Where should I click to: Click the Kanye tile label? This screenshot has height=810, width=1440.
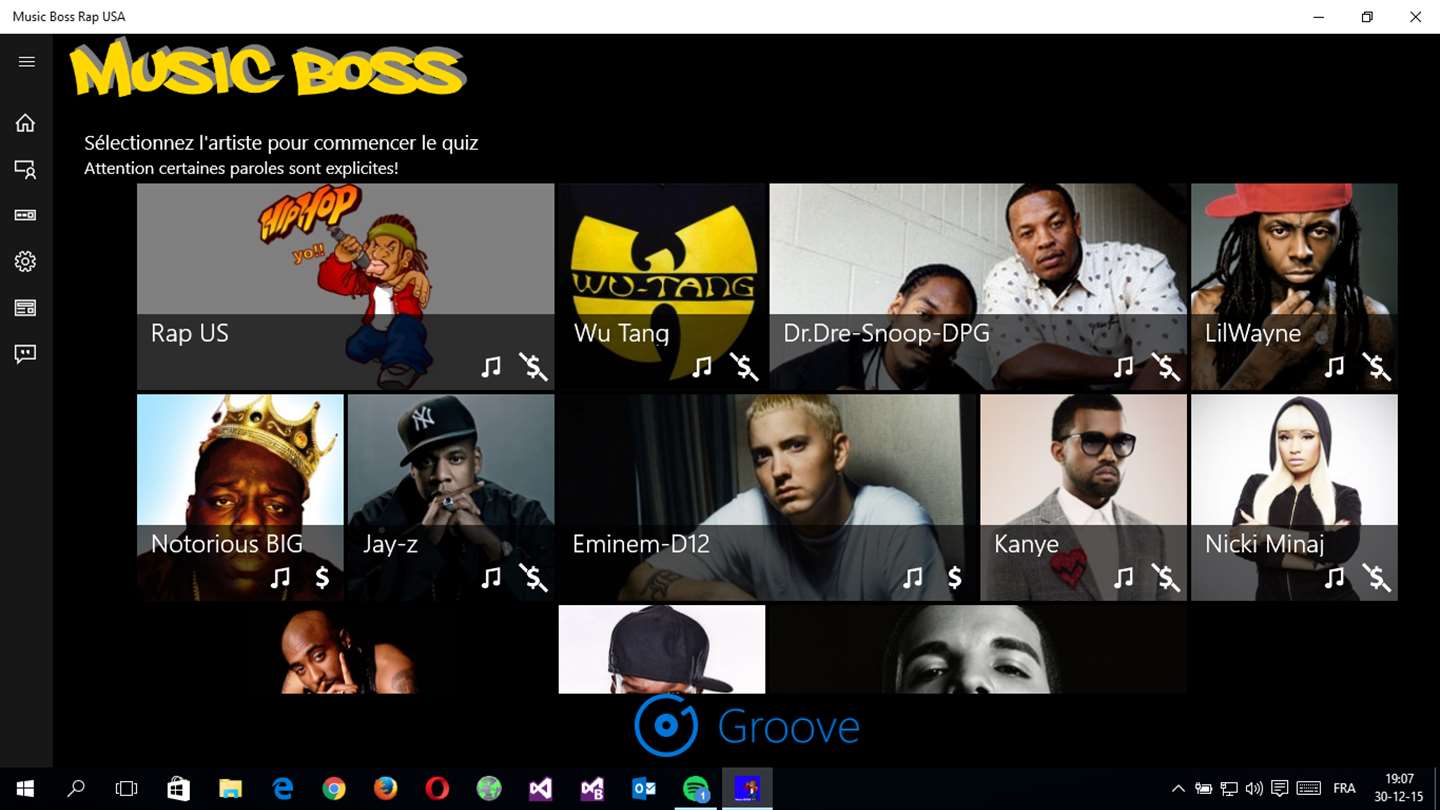point(1026,544)
